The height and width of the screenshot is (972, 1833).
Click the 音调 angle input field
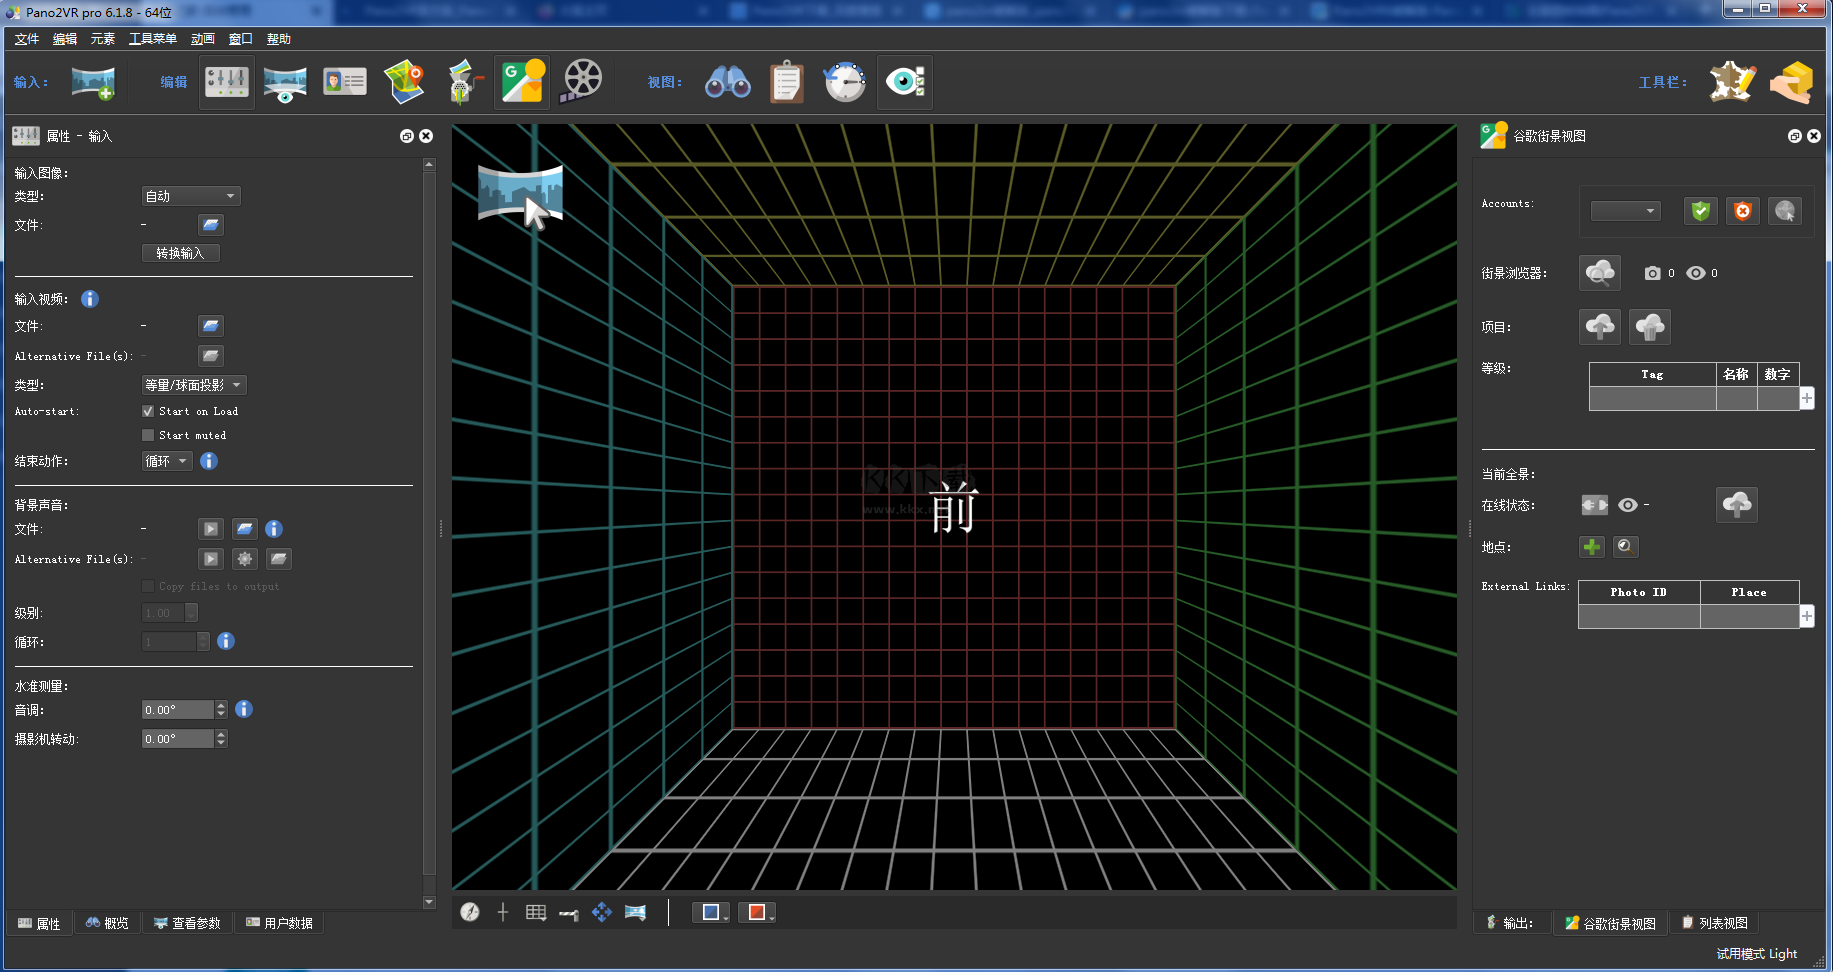[x=177, y=710]
